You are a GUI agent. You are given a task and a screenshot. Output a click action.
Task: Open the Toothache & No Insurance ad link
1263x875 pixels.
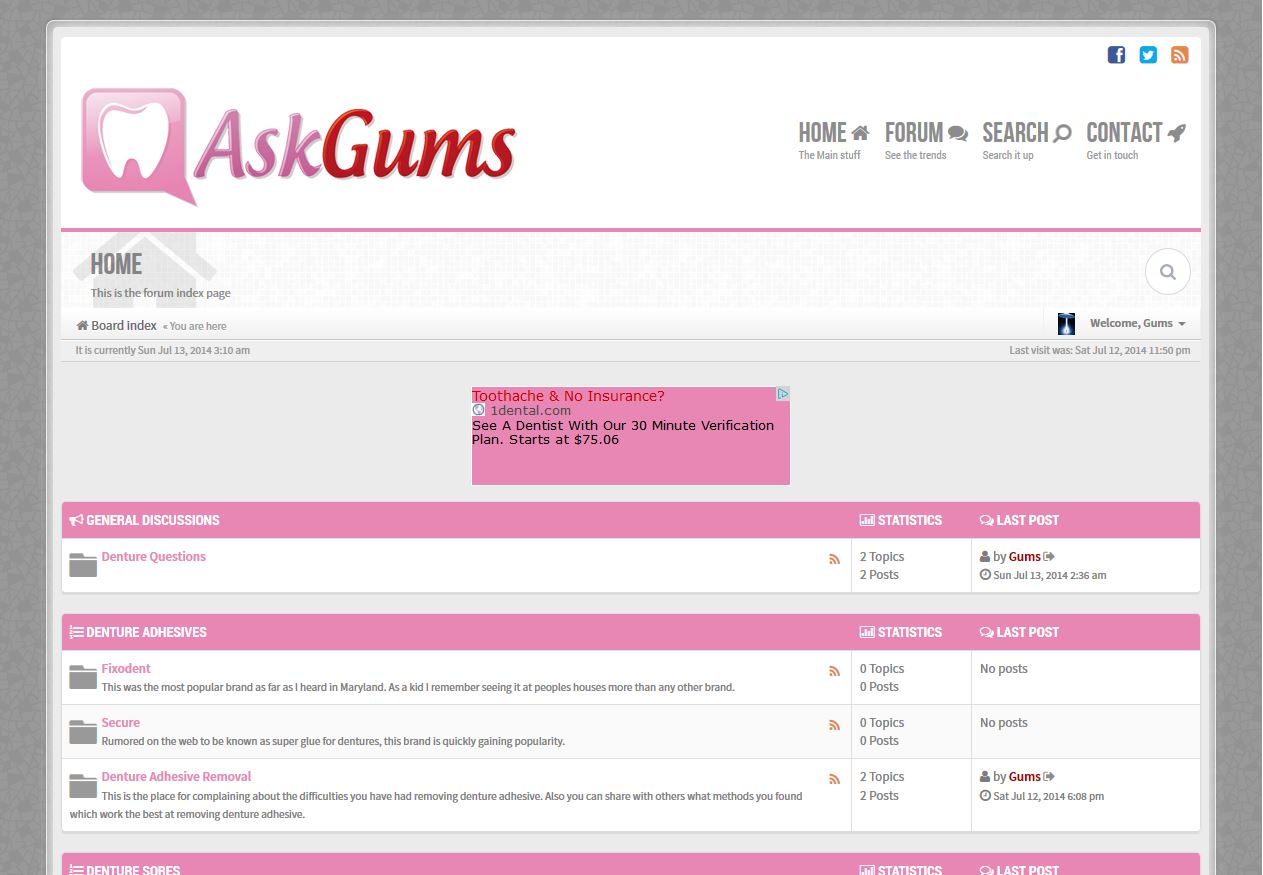click(568, 396)
